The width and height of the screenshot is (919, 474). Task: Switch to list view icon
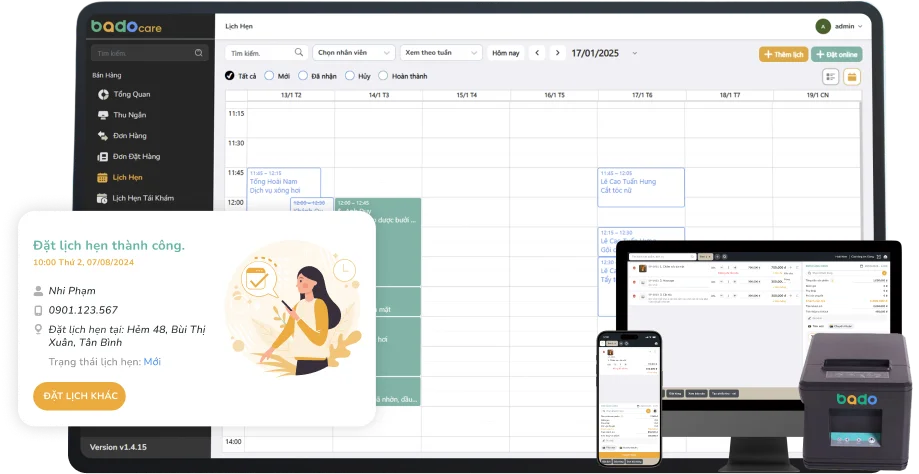pyautogui.click(x=830, y=77)
